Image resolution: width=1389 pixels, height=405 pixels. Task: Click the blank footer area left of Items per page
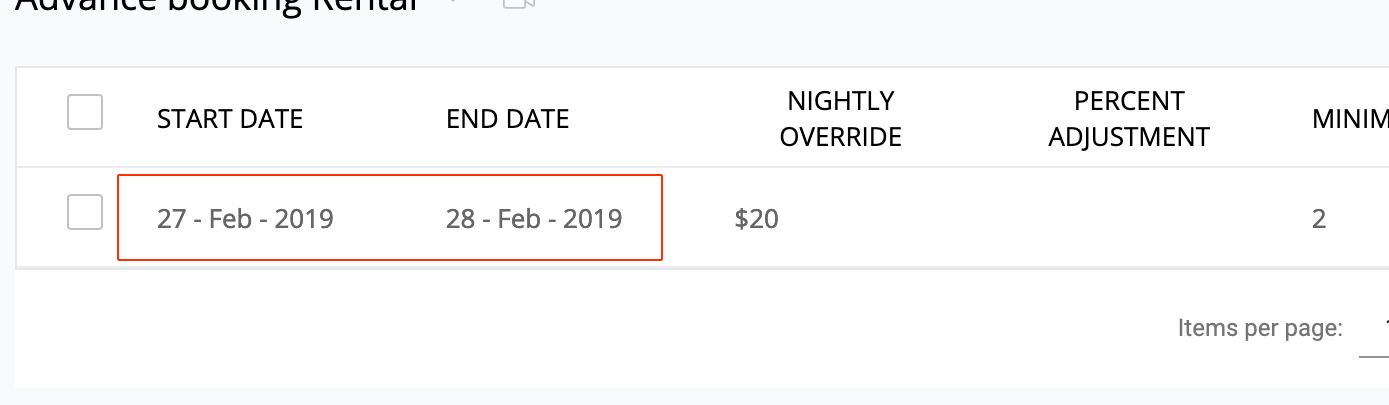(590, 328)
